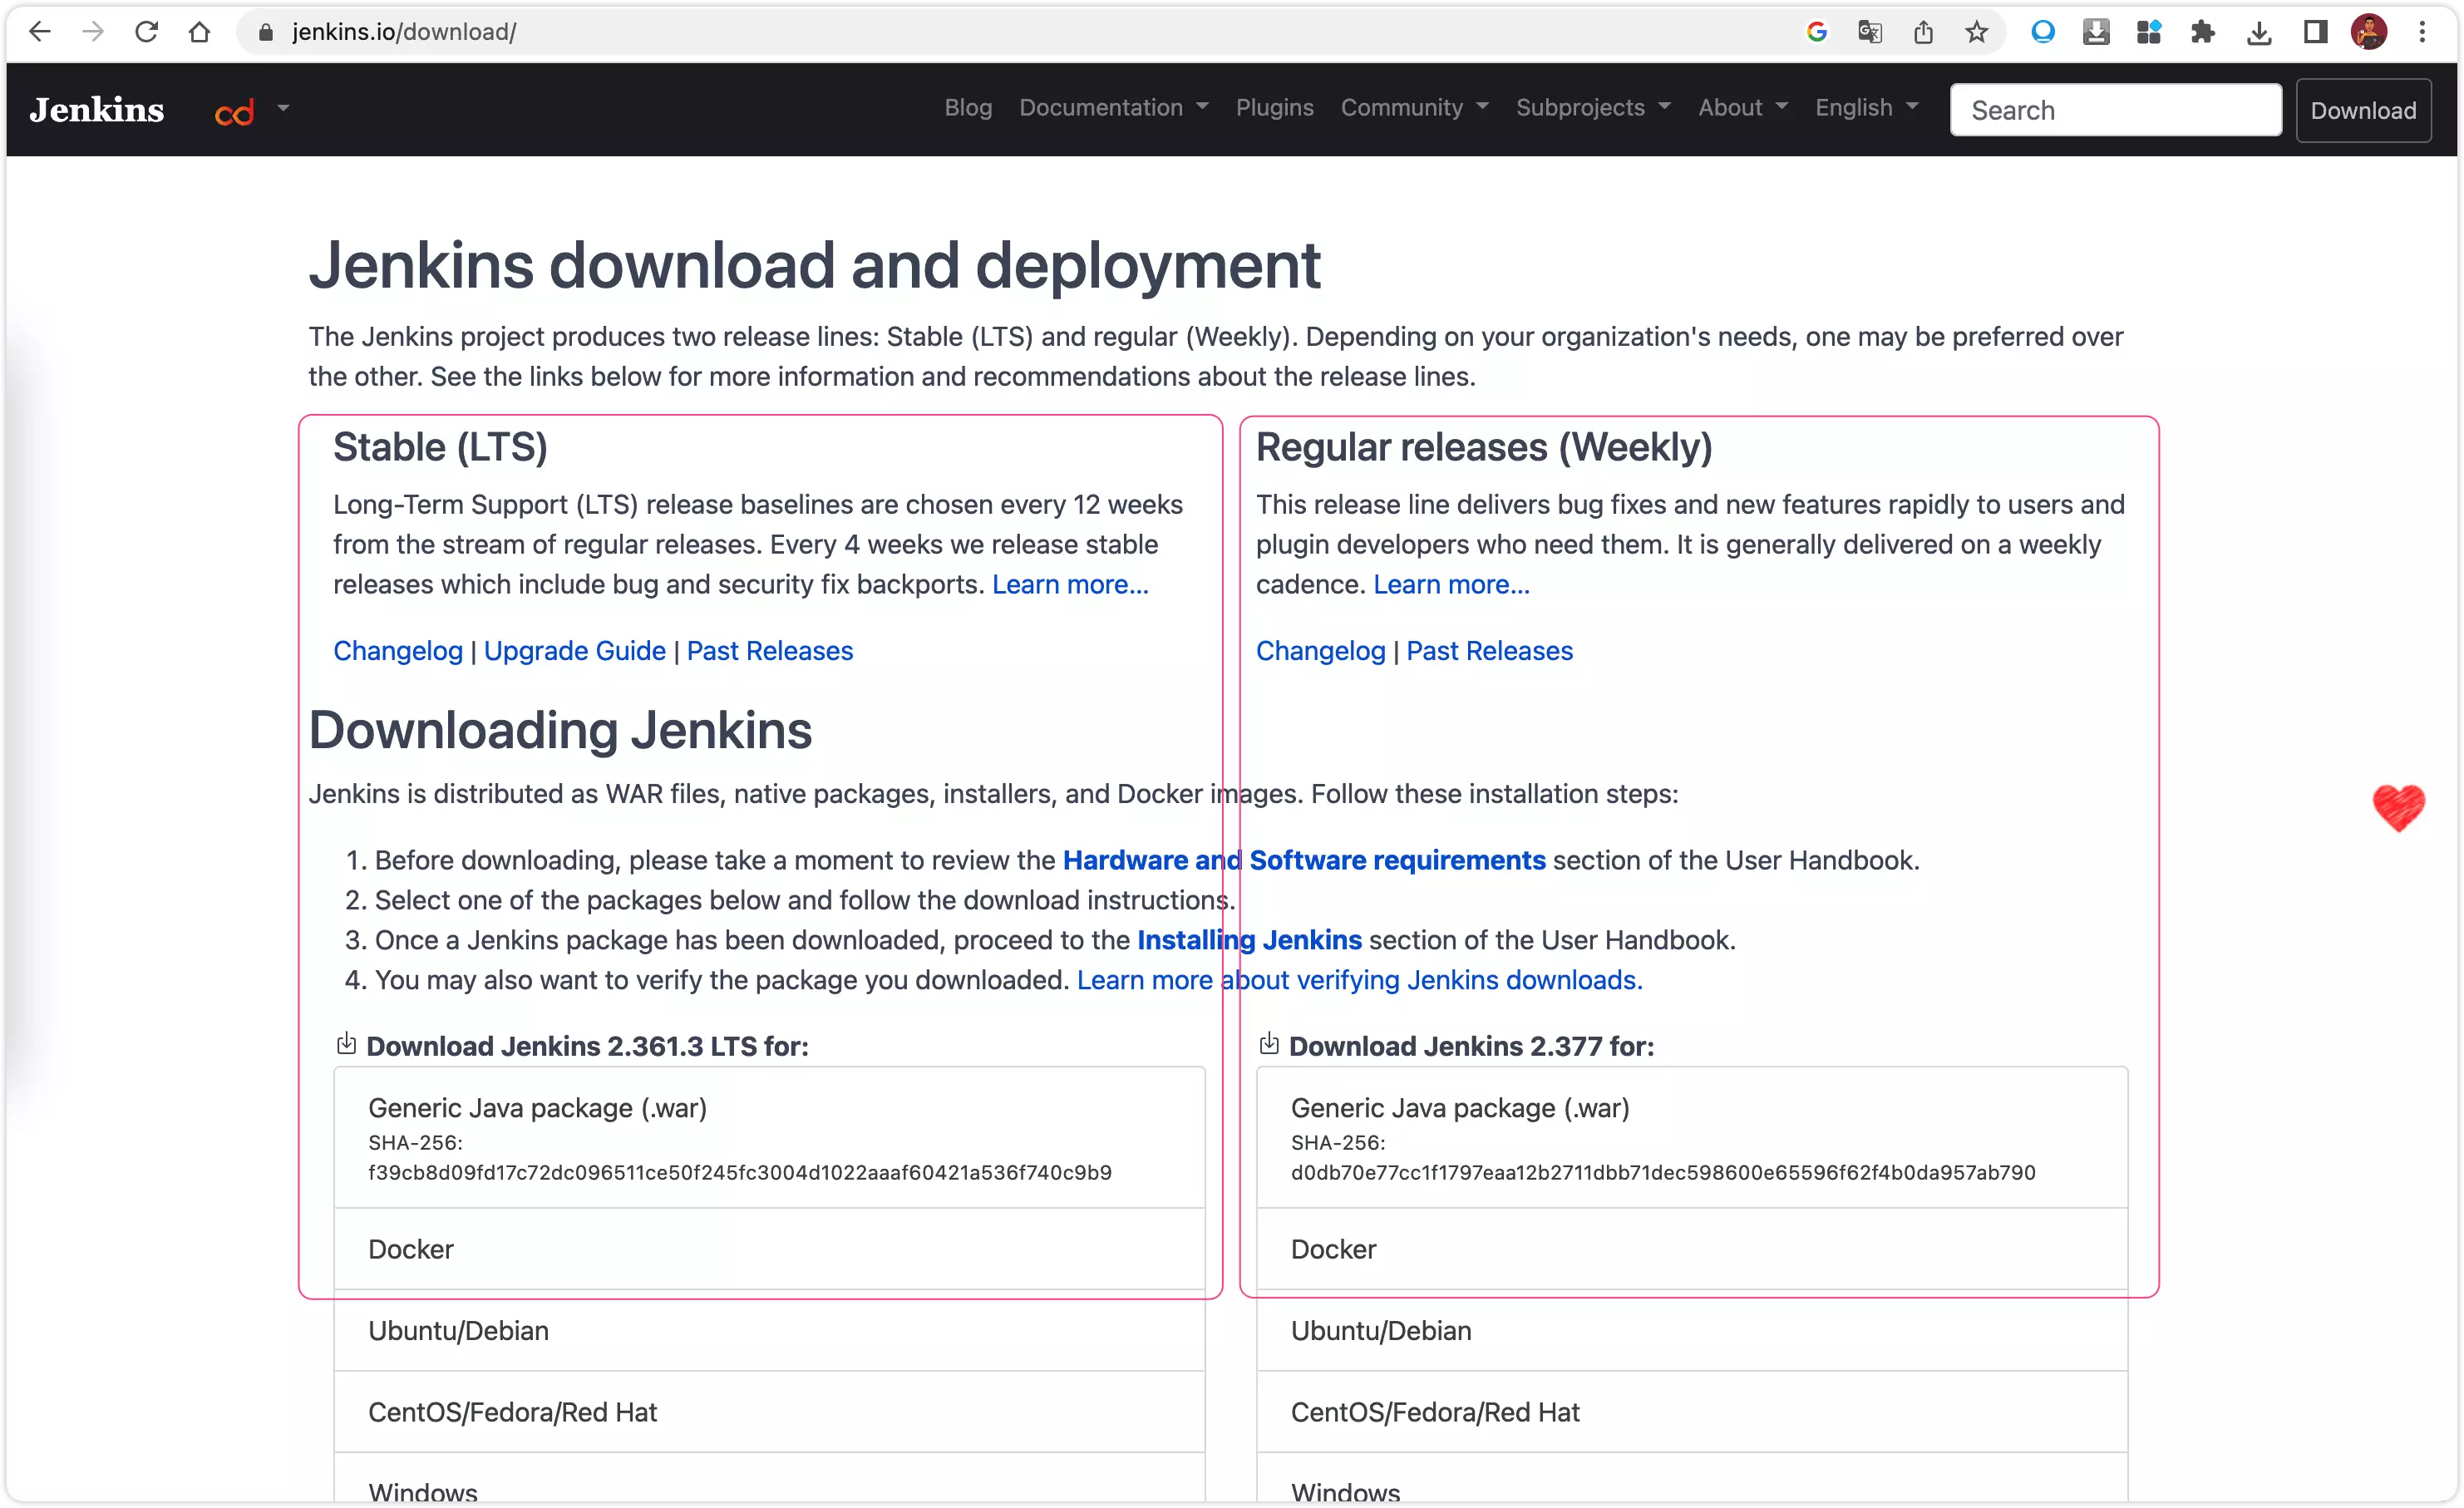Bookmark this page with the star icon

pyautogui.click(x=1976, y=32)
